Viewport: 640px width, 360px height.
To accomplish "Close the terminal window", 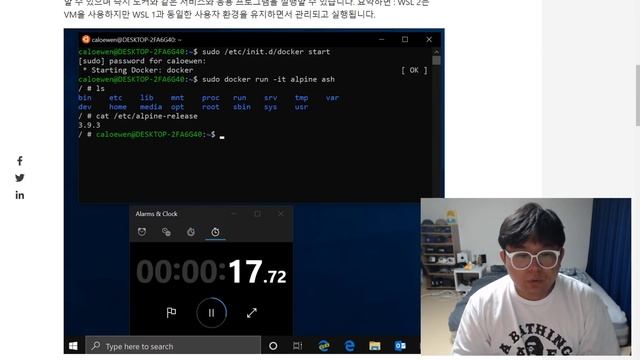I will 429,39.
